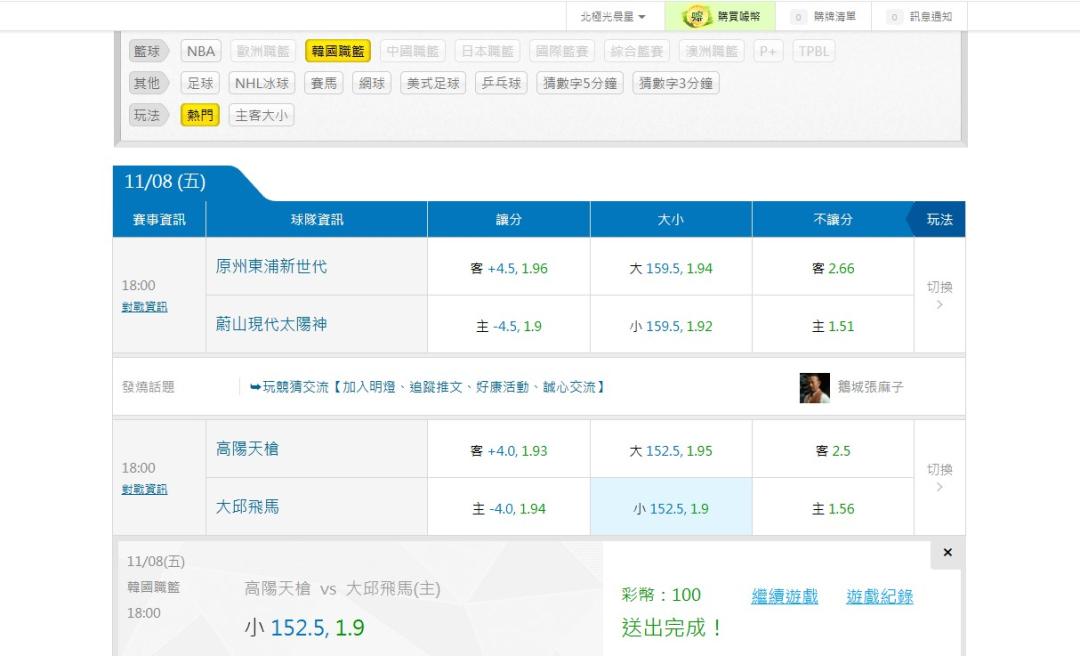Pick moneyline 主 1.51

[833, 326]
